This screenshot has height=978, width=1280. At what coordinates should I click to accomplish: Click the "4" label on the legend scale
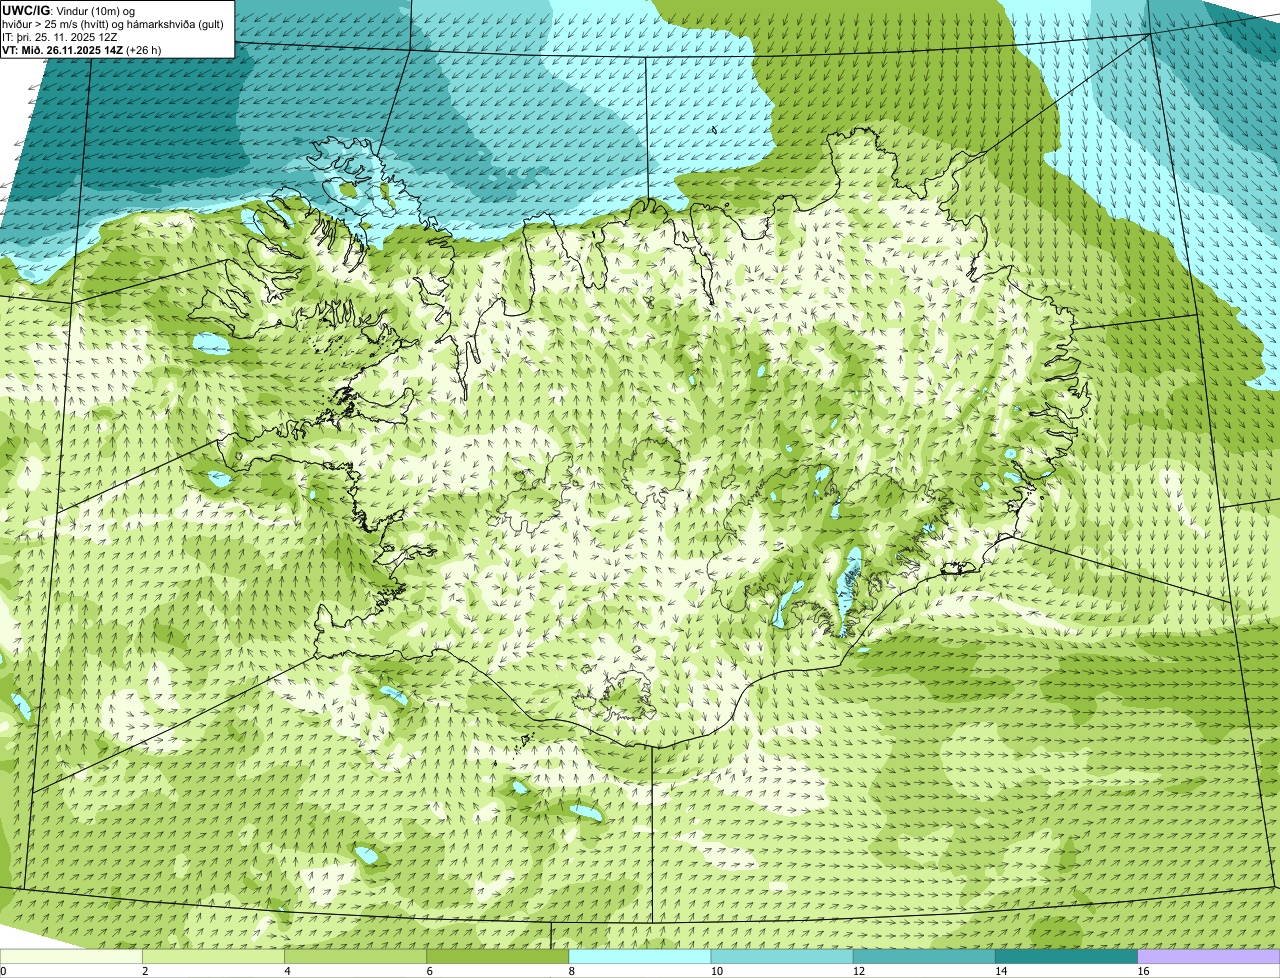point(287,971)
